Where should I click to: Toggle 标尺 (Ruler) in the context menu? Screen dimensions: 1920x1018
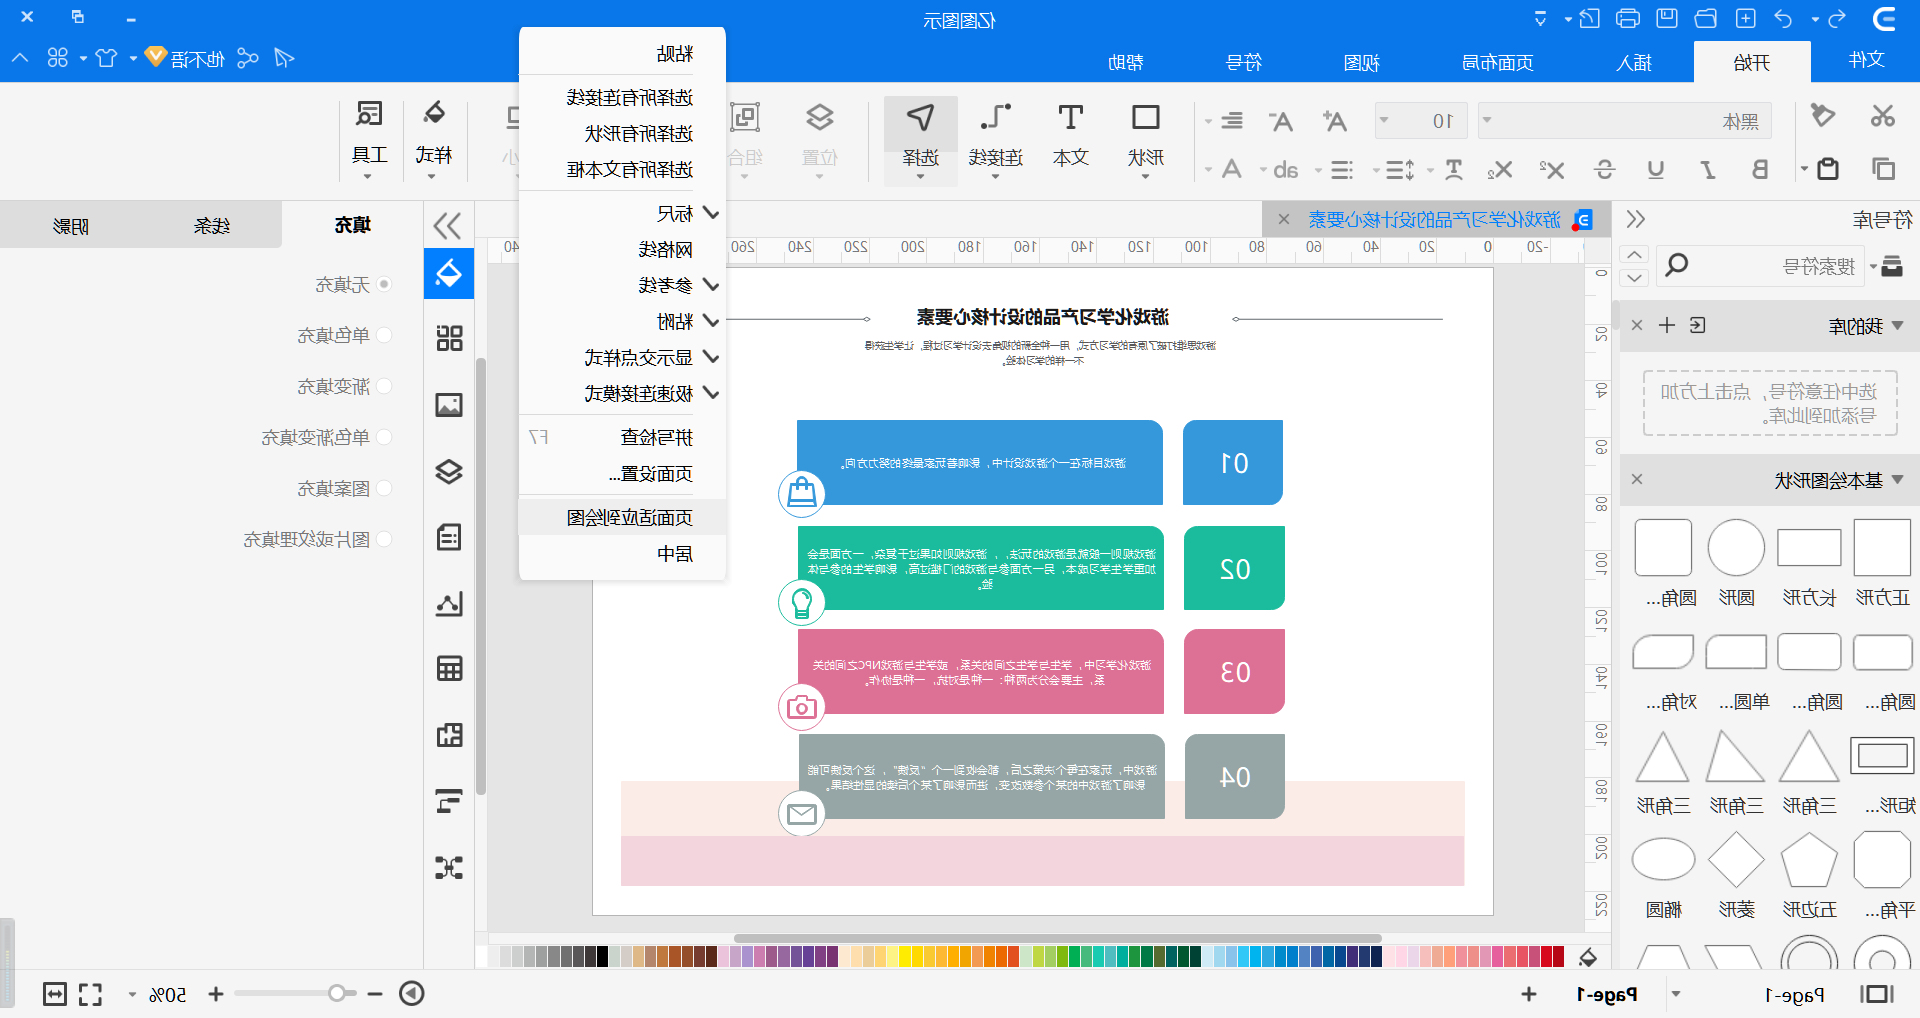point(622,213)
